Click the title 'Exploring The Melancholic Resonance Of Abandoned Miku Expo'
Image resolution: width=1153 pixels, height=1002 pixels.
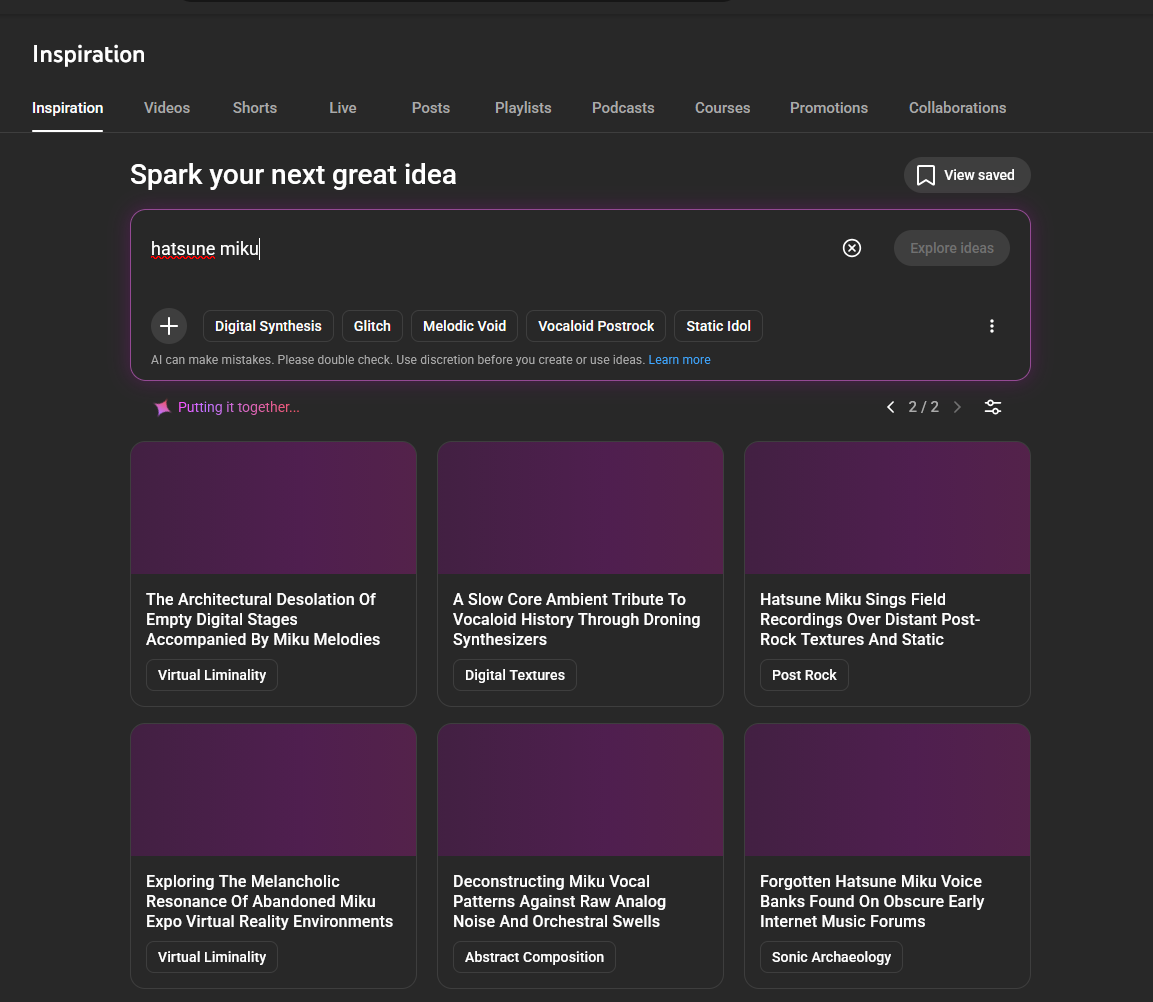pyautogui.click(x=269, y=901)
